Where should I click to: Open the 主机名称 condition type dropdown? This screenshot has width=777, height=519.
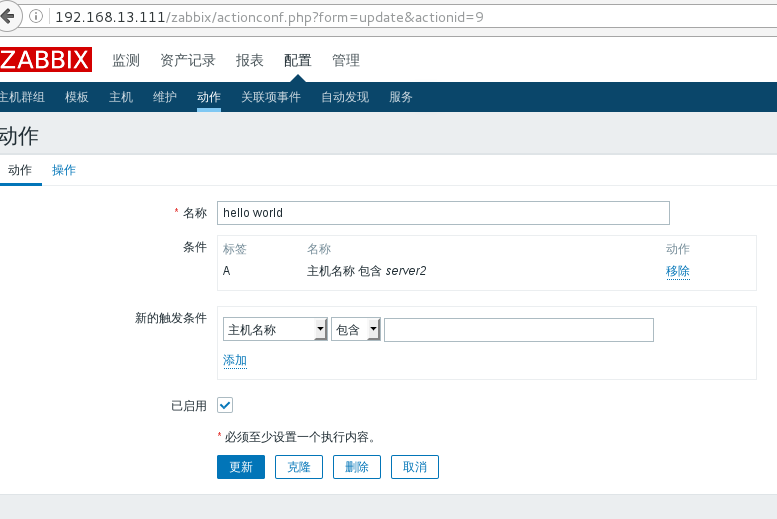pos(275,330)
